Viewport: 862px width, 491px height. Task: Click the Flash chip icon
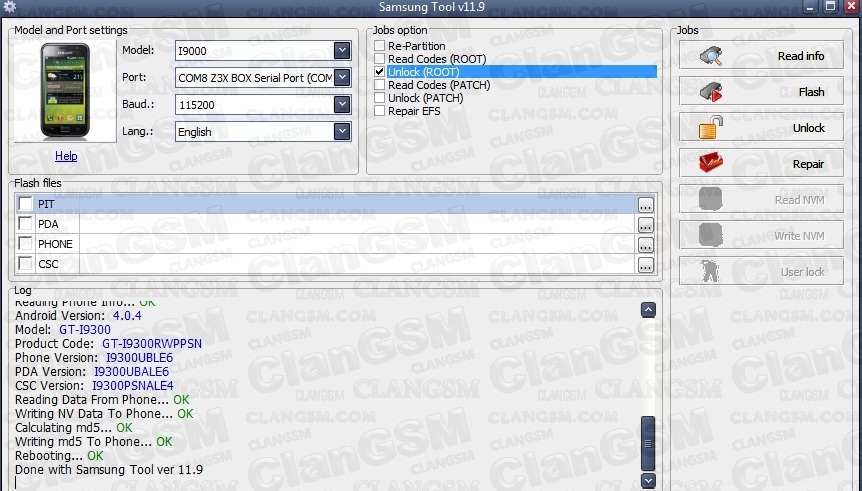tap(711, 92)
